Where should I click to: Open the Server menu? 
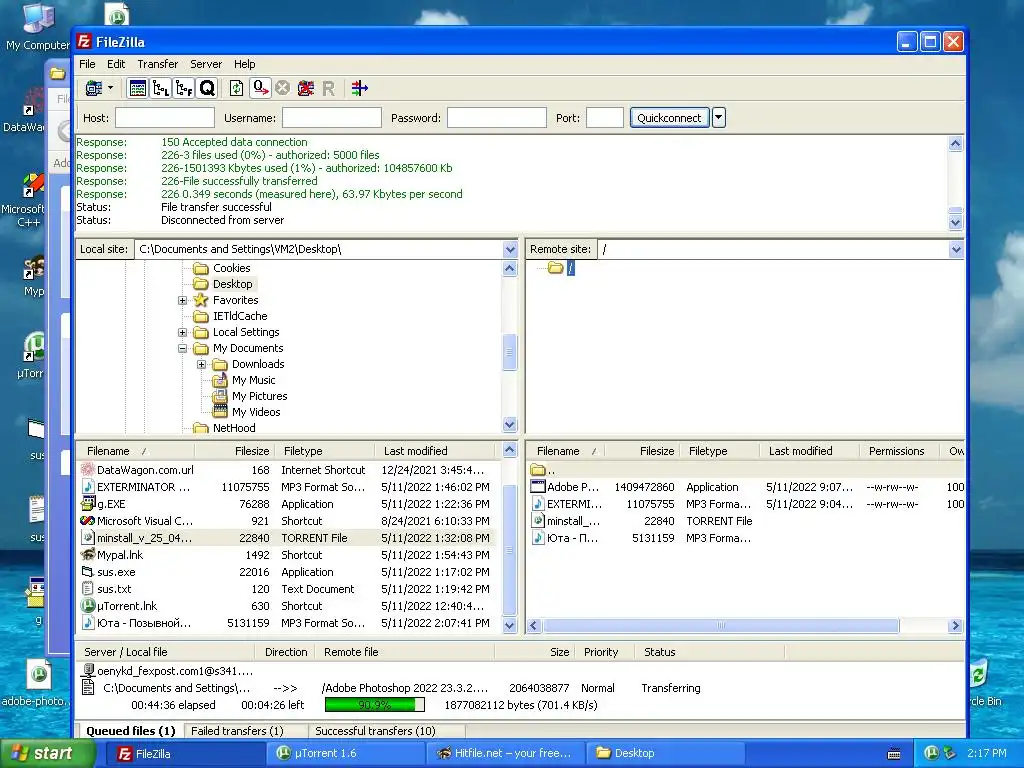[206, 64]
